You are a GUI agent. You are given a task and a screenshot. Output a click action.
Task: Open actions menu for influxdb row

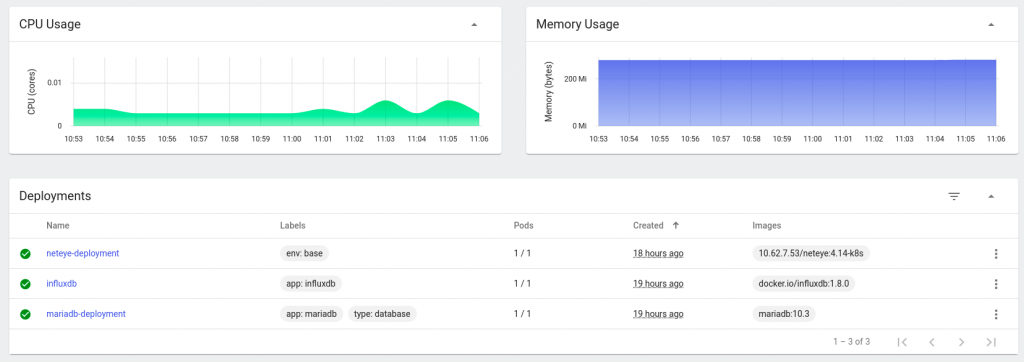click(x=996, y=284)
